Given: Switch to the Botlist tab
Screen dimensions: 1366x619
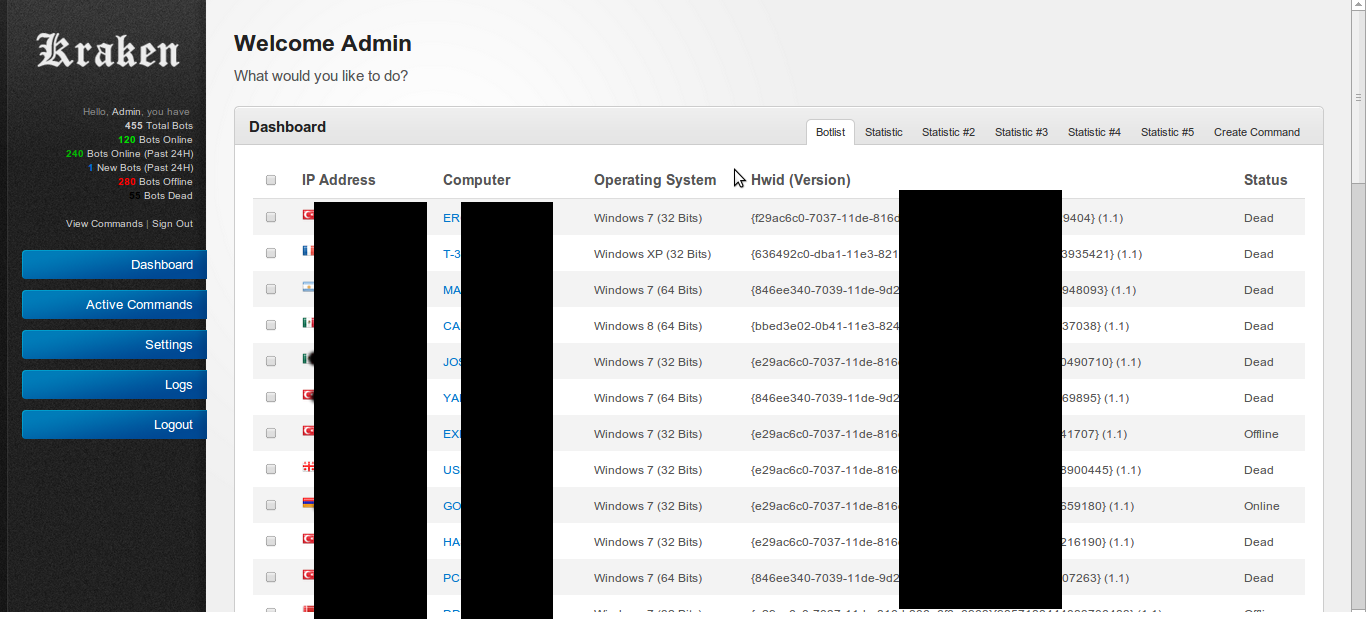Looking at the screenshot, I should click(830, 132).
